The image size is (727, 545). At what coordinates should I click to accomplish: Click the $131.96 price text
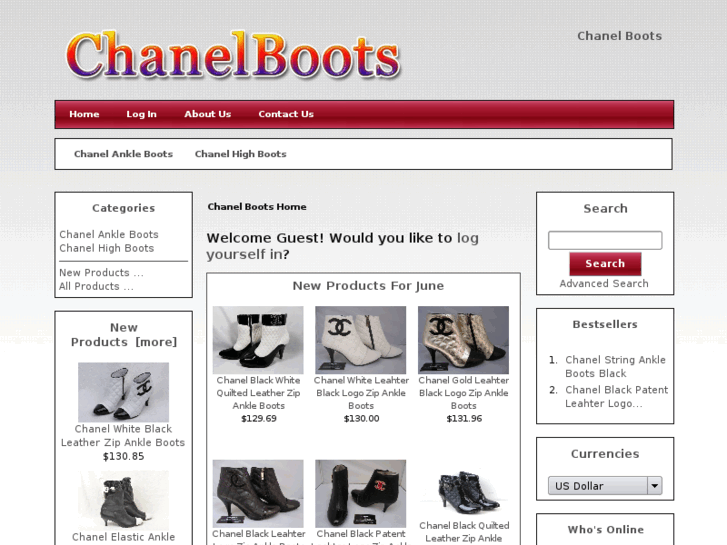[464, 418]
